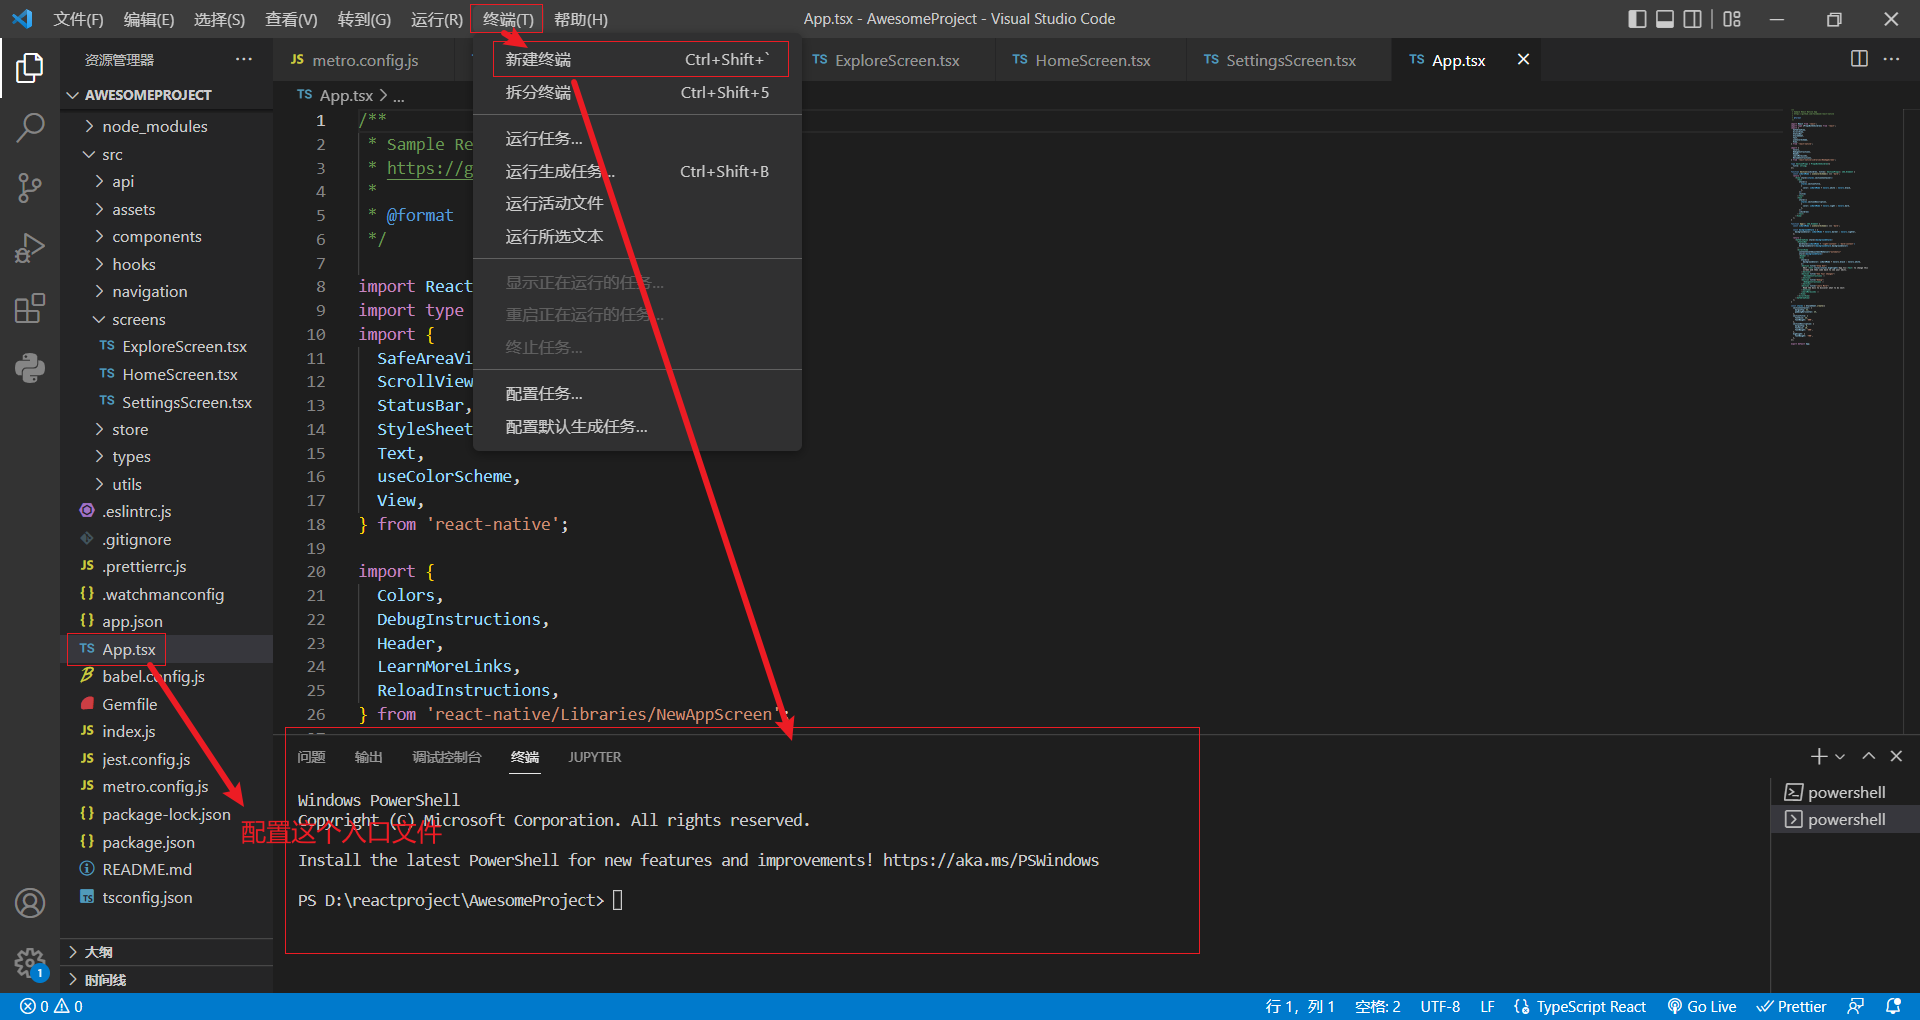Toggle secondary side bar layout icon
Screen dimensions: 1920x1020
pyautogui.click(x=1692, y=19)
